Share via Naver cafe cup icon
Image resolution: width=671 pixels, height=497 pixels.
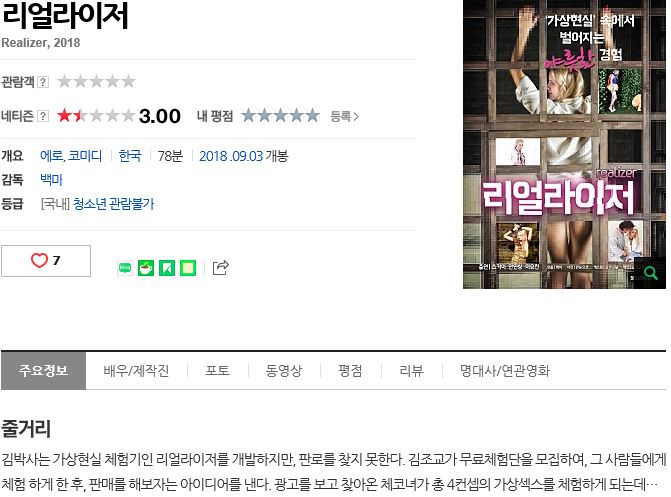point(146,268)
